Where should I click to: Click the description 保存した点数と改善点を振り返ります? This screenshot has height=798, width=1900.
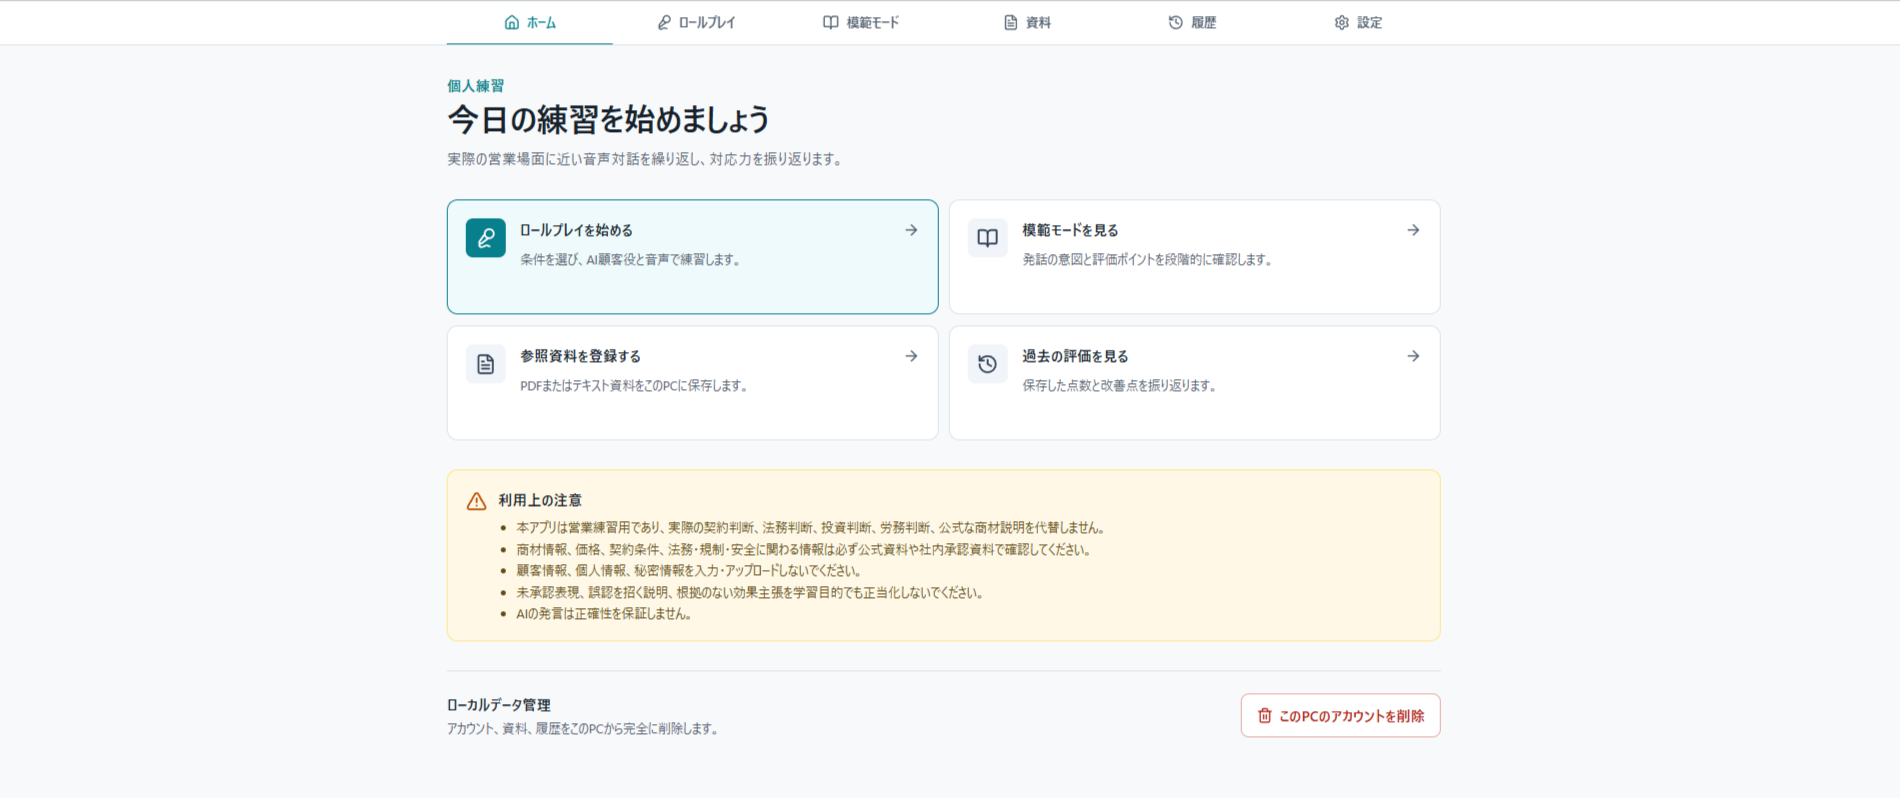tap(1120, 386)
